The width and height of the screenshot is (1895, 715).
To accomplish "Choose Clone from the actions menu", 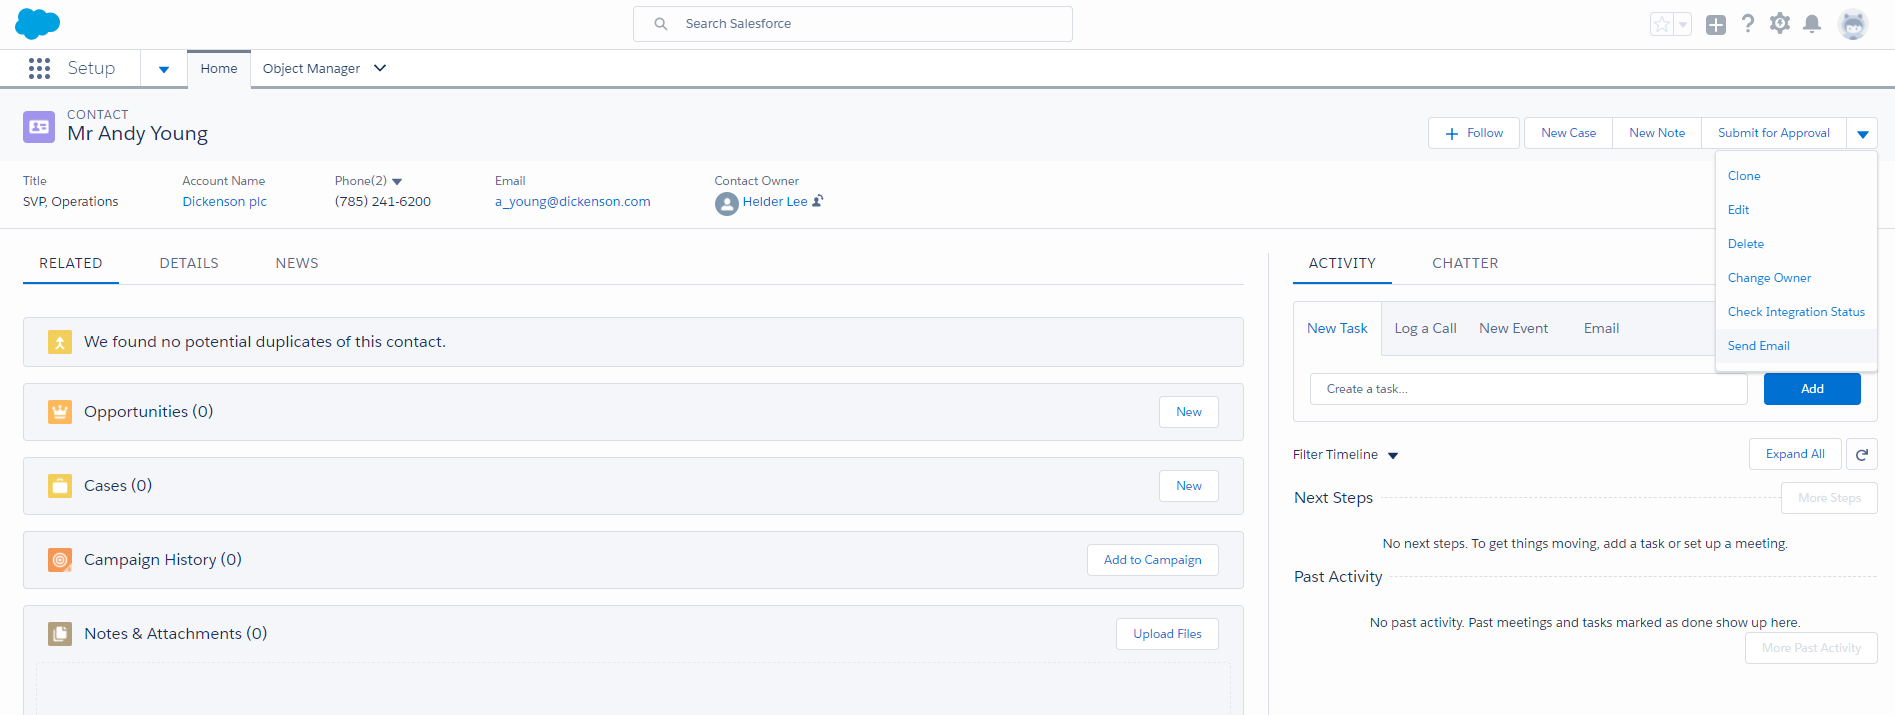I will 1796,176.
